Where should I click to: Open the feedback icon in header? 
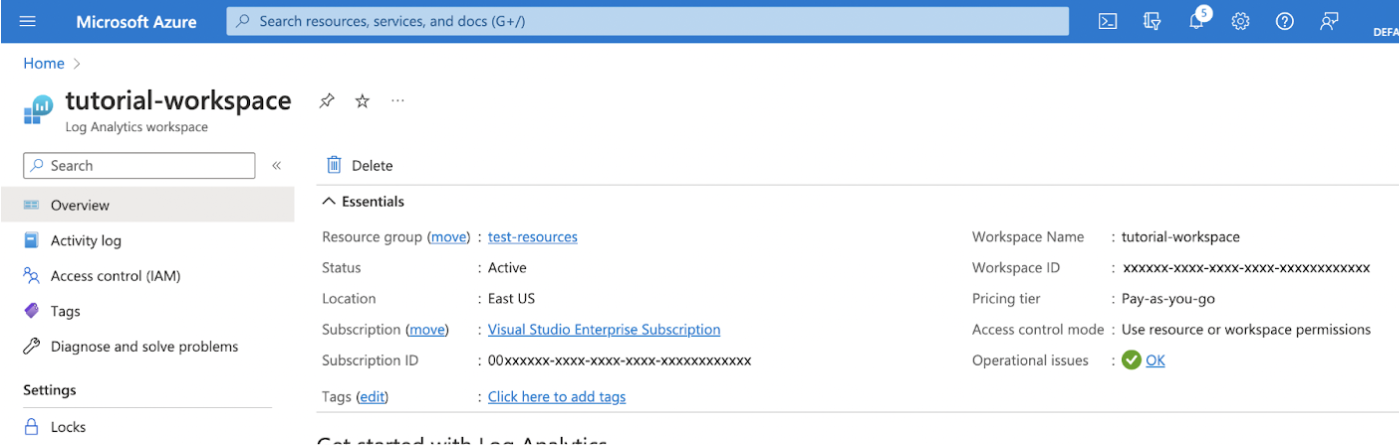pyautogui.click(x=1329, y=21)
